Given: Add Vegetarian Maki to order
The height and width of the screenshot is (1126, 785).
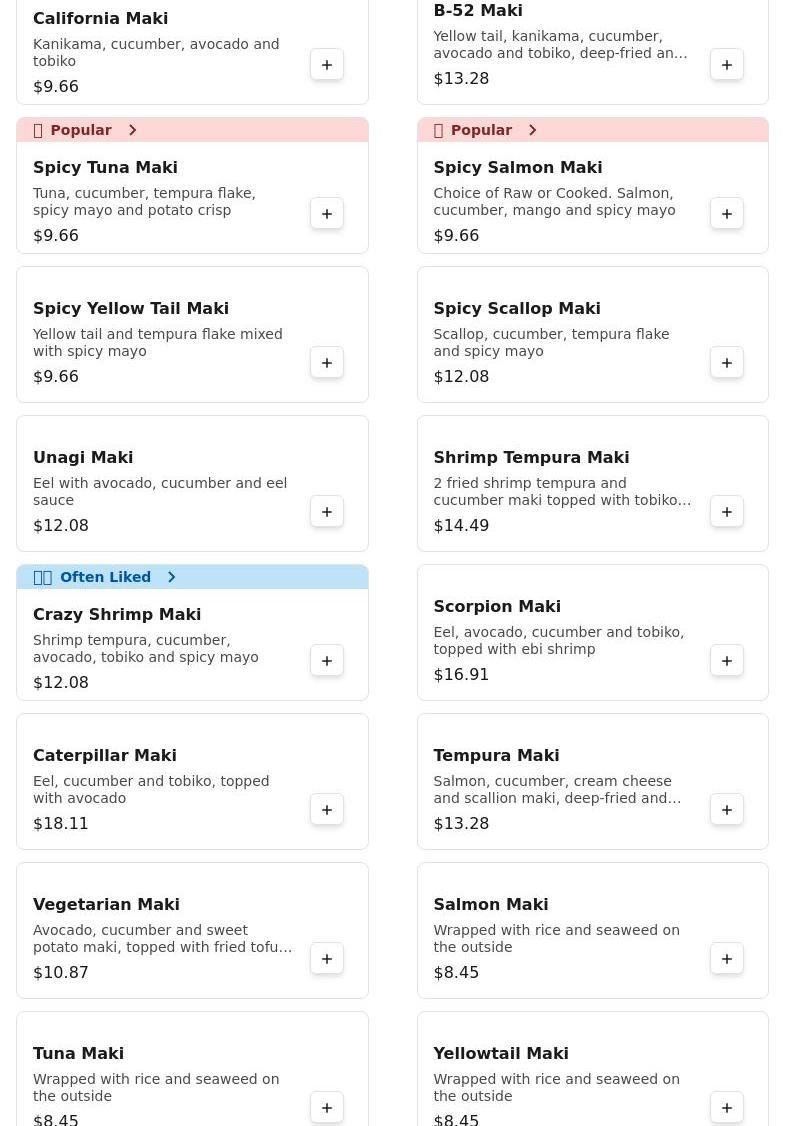Looking at the screenshot, I should 327,959.
